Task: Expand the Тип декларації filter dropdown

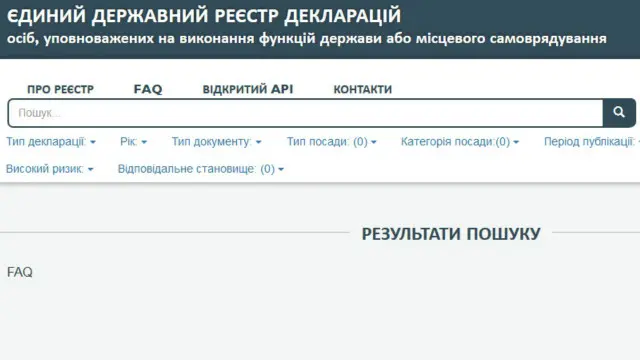Action: coord(51,142)
